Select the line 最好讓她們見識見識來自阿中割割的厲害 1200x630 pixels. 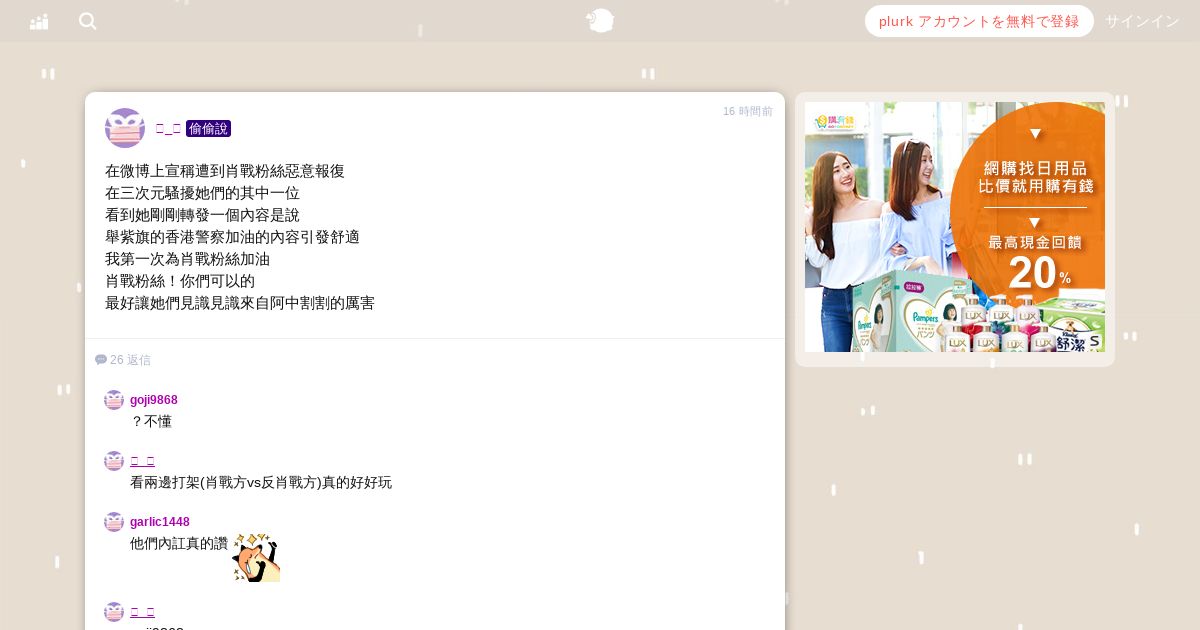click(x=240, y=303)
